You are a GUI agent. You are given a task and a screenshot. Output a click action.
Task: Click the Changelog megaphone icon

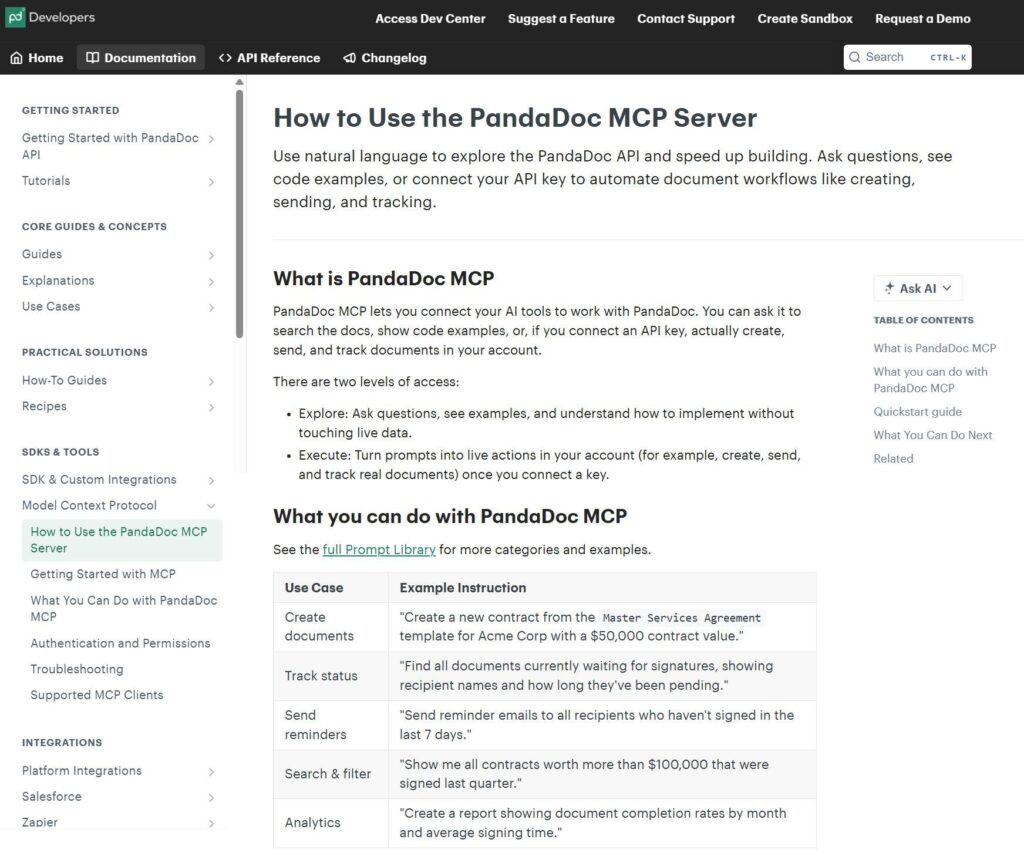coord(350,58)
